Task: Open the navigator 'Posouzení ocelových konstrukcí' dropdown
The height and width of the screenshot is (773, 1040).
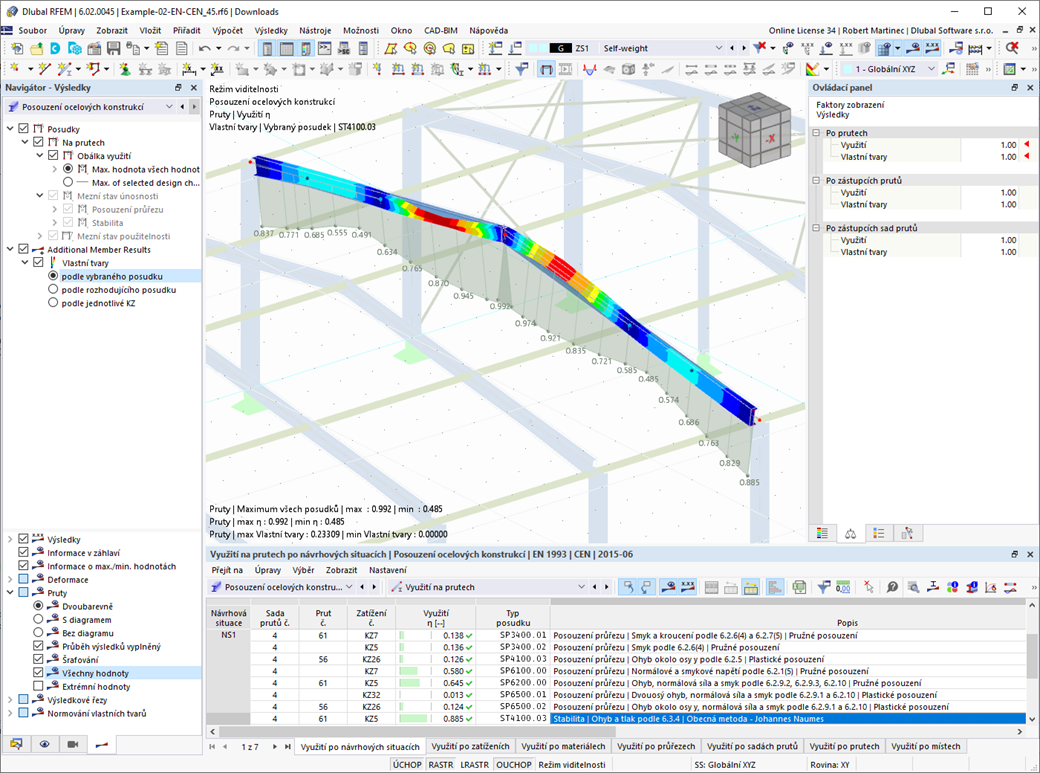Action: (x=169, y=107)
